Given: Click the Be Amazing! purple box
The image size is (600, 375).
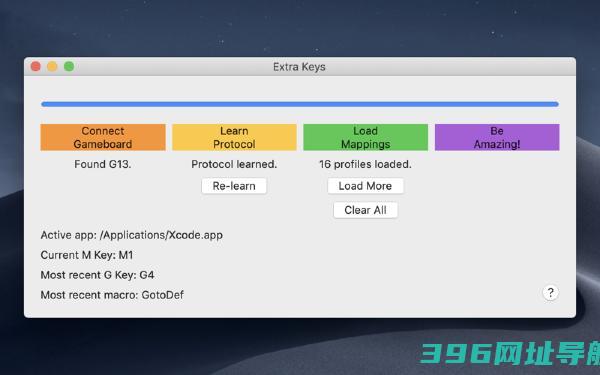Looking at the screenshot, I should [497, 137].
